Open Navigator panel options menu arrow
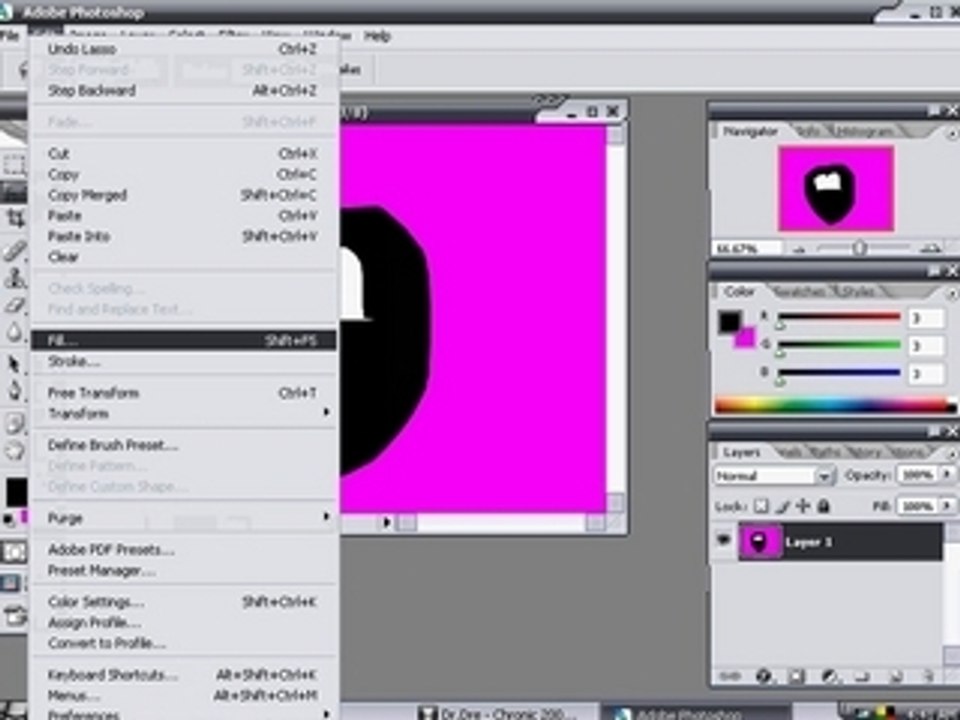This screenshot has height=720, width=960. (x=951, y=133)
